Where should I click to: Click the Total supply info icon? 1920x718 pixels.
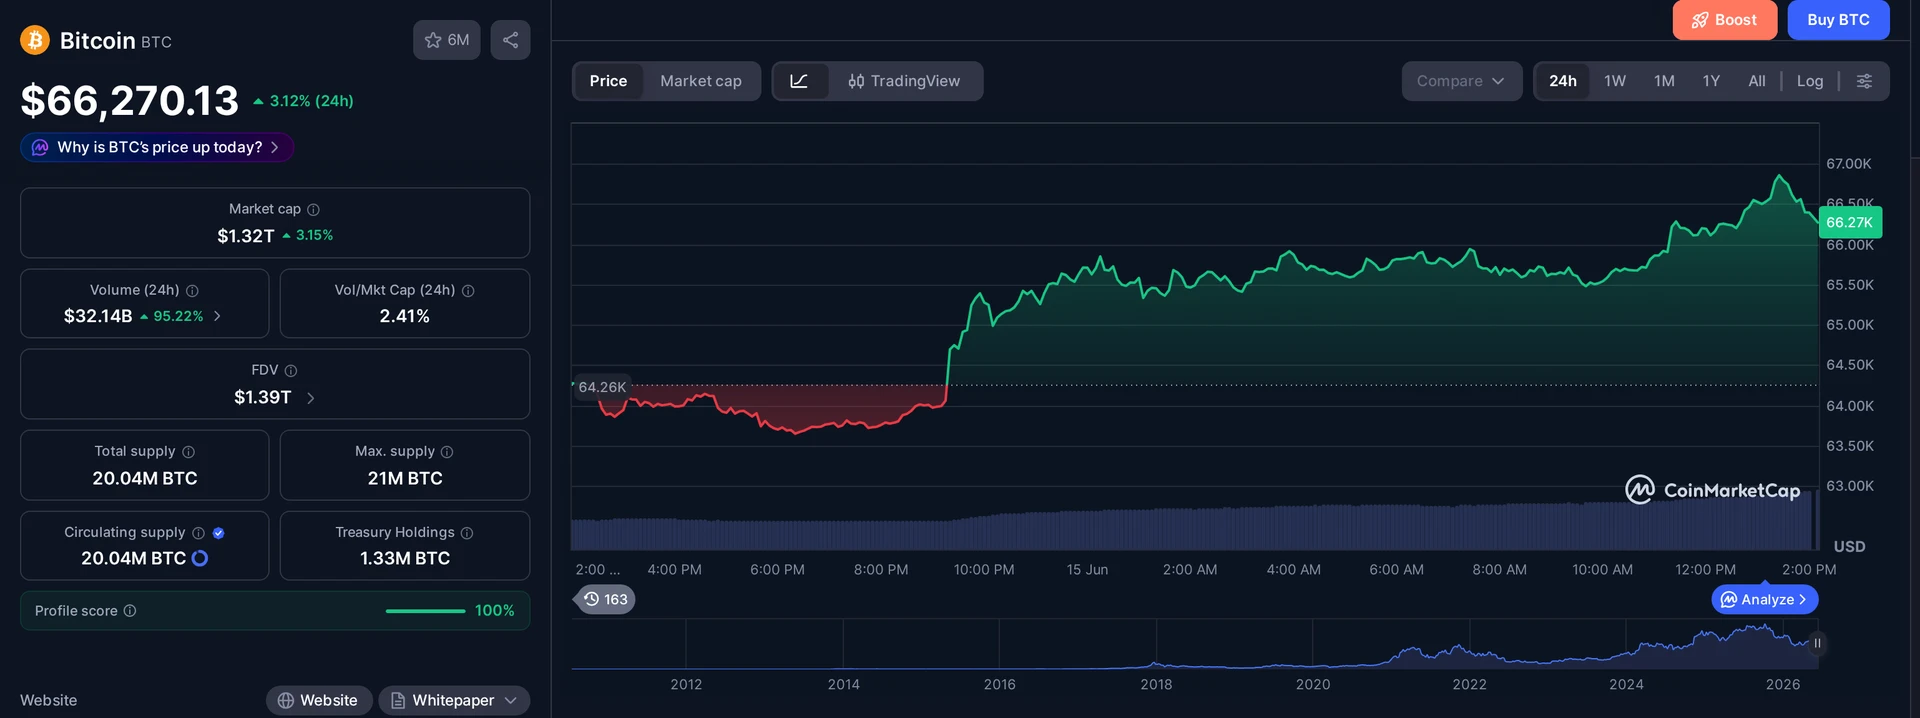click(x=188, y=452)
